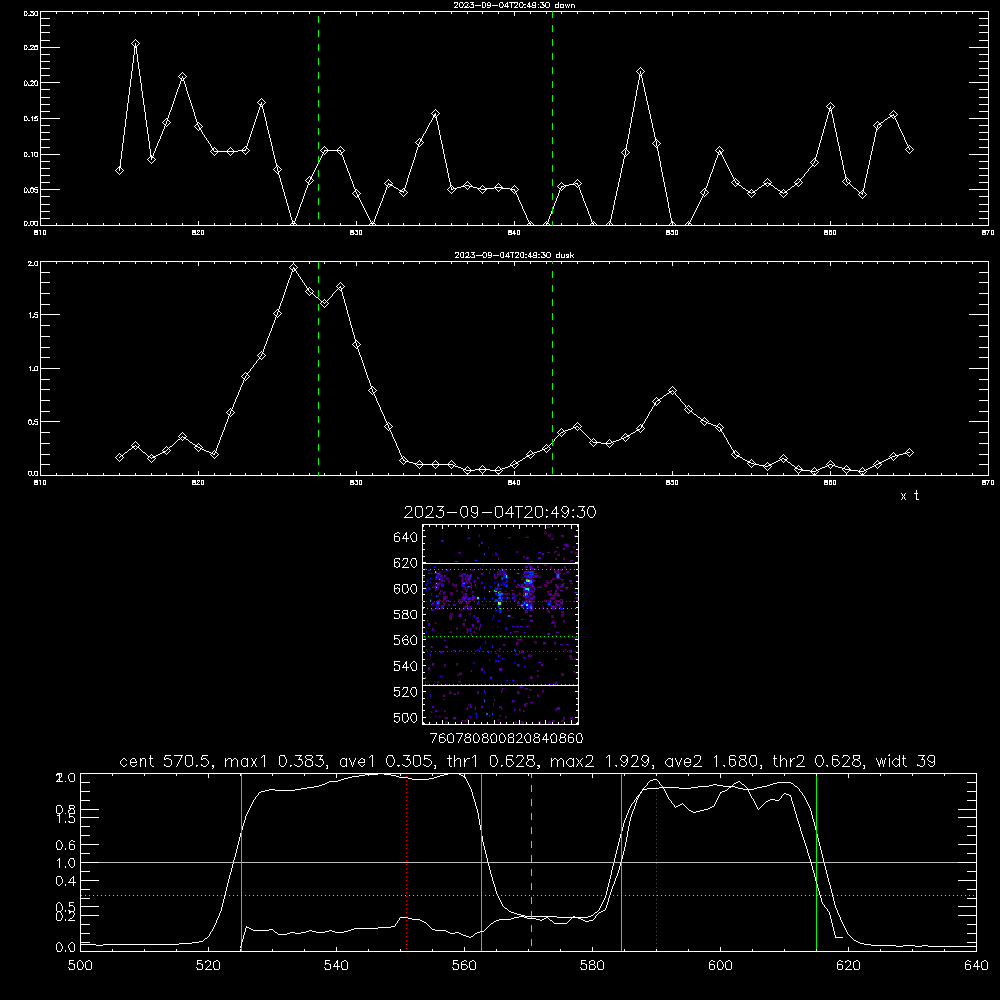Click the "max2 1.929" value in the stats line

click(600, 761)
